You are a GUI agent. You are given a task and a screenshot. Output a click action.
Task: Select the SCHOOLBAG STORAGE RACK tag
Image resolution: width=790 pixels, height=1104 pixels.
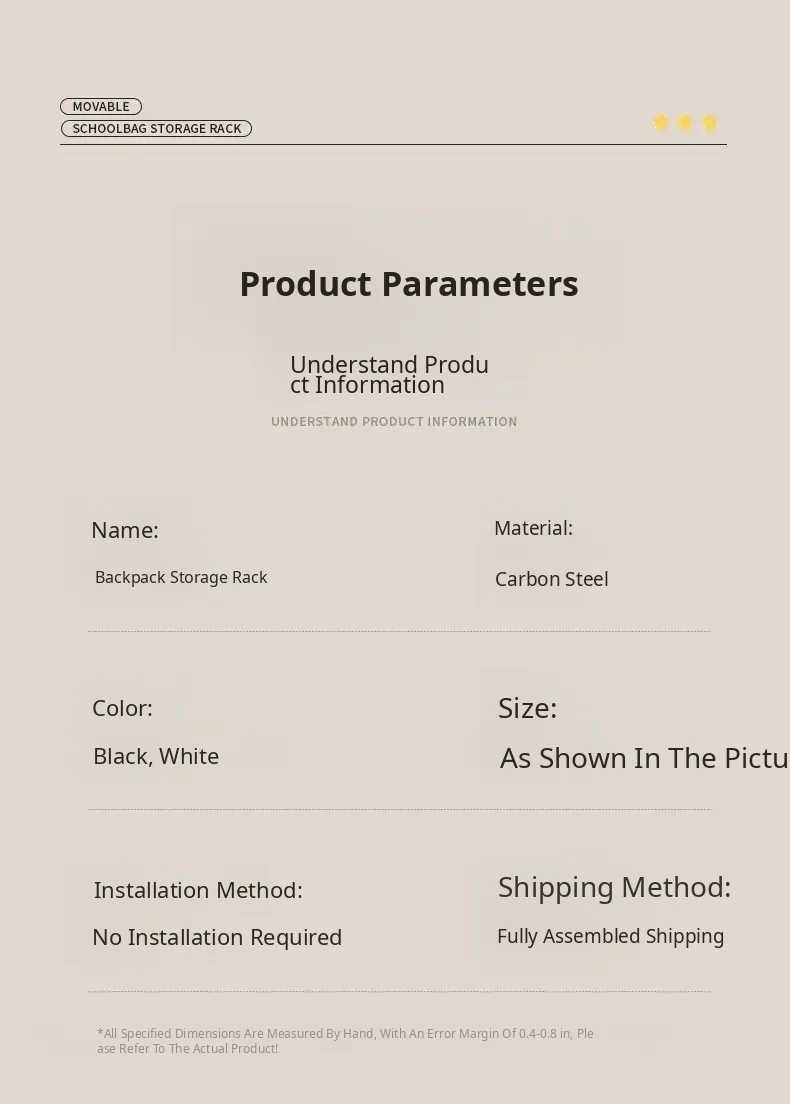(x=156, y=128)
